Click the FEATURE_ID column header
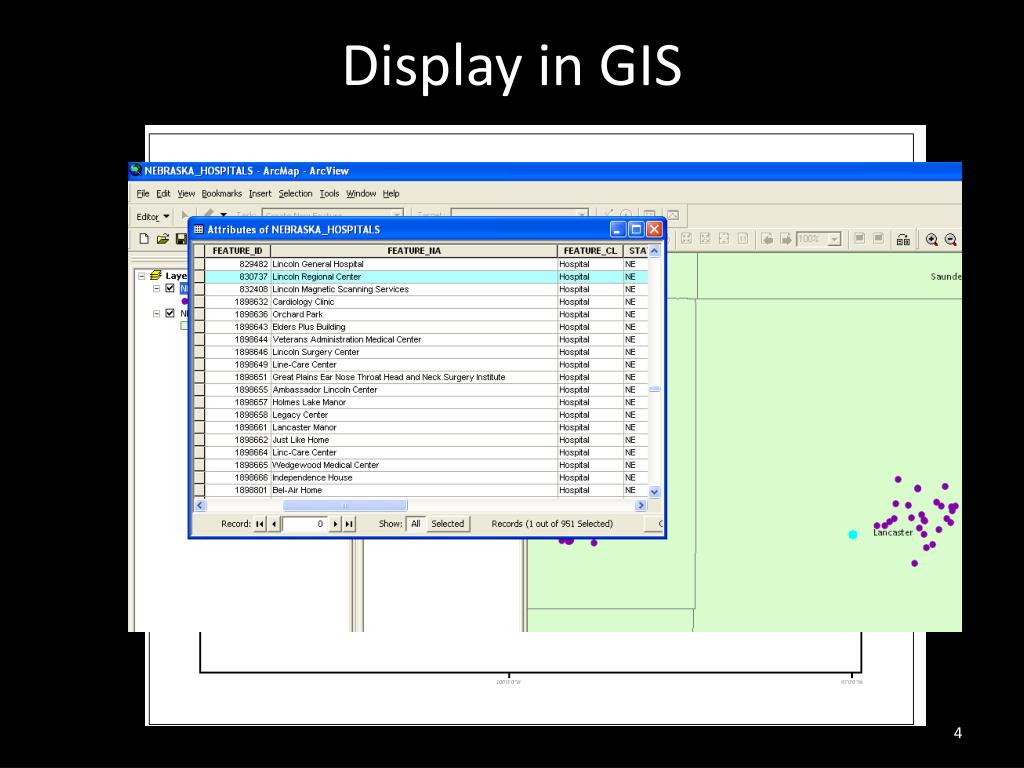The image size is (1024, 768). coord(238,251)
